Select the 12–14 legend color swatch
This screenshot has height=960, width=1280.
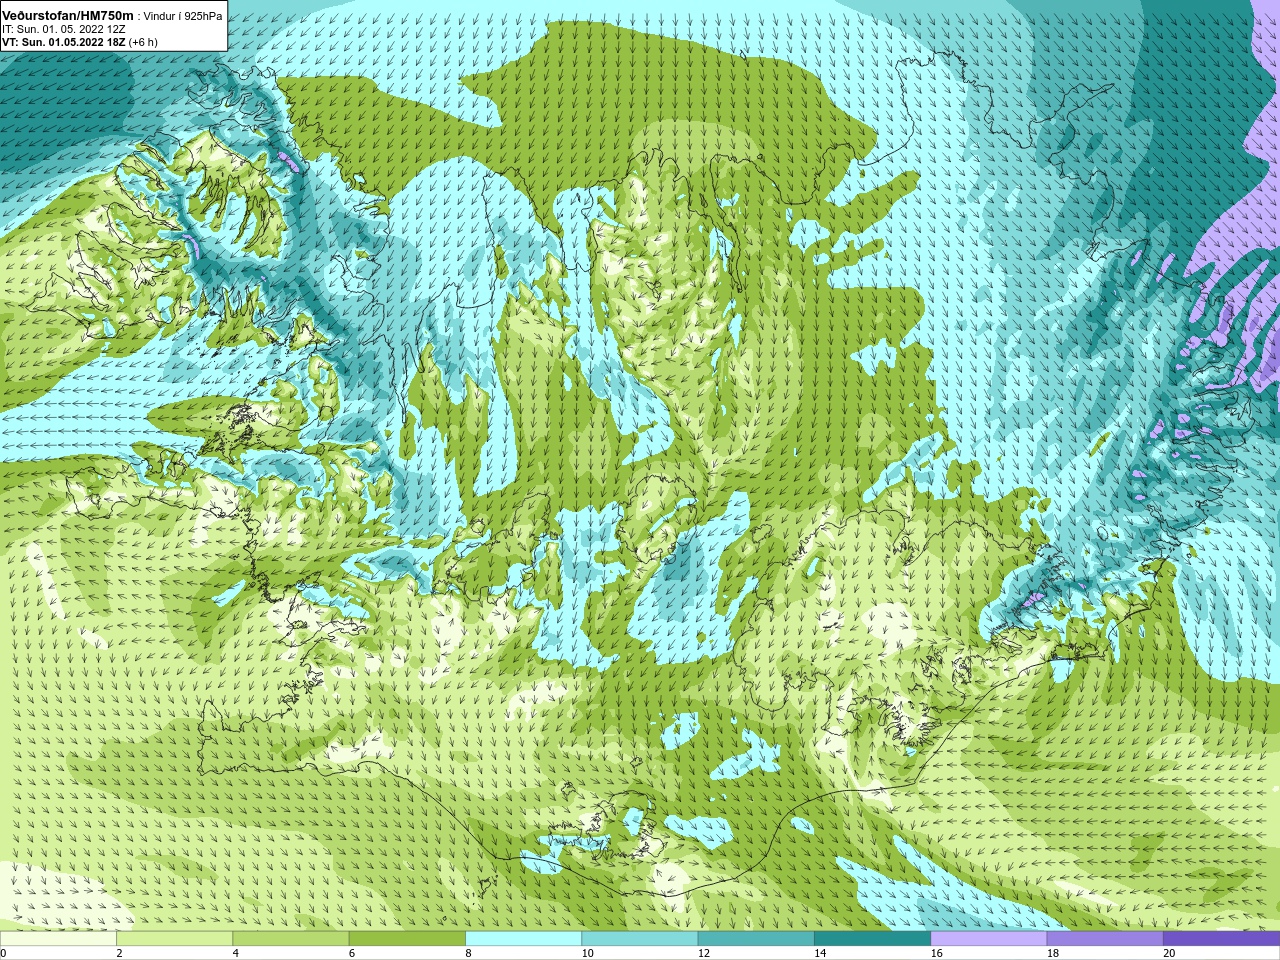tap(756, 939)
